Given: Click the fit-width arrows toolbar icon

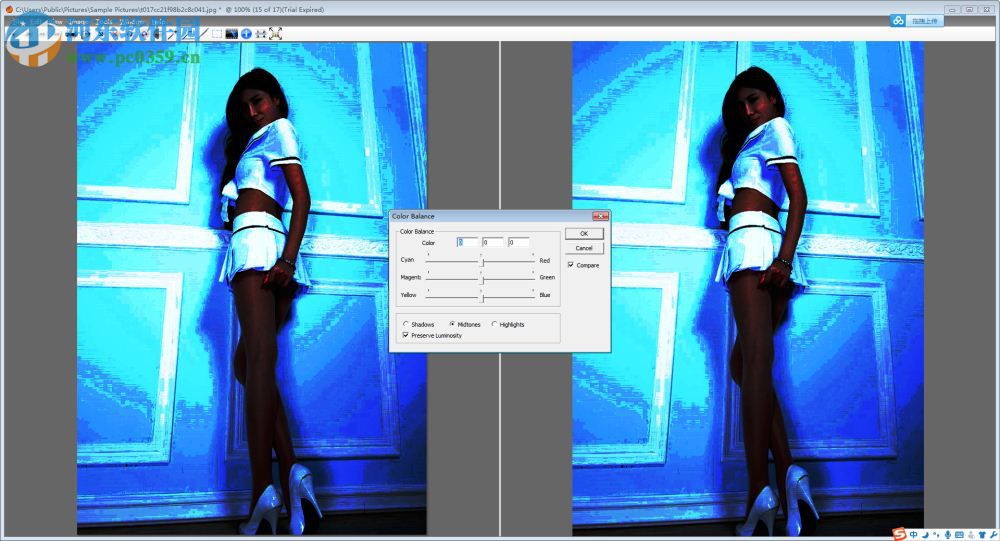Looking at the screenshot, I should [x=261, y=34].
